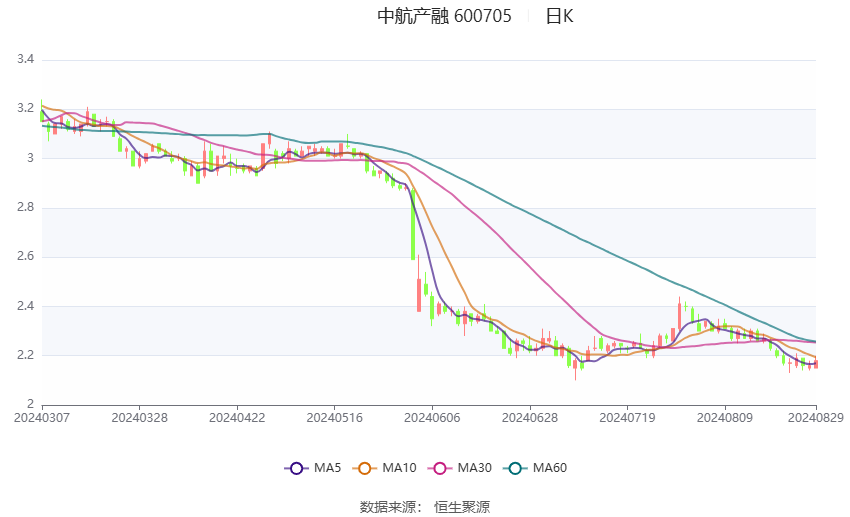Click the 20240606 date axis label
Viewport: 850px width, 517px height.
click(432, 418)
